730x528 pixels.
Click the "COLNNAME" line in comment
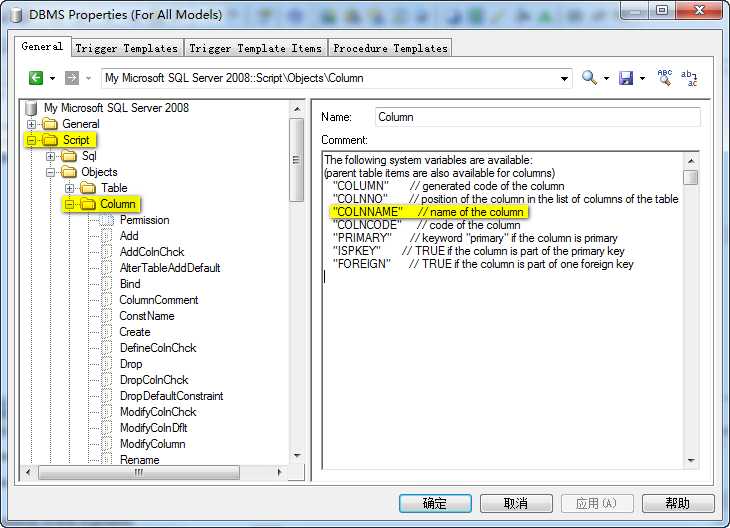point(428,212)
